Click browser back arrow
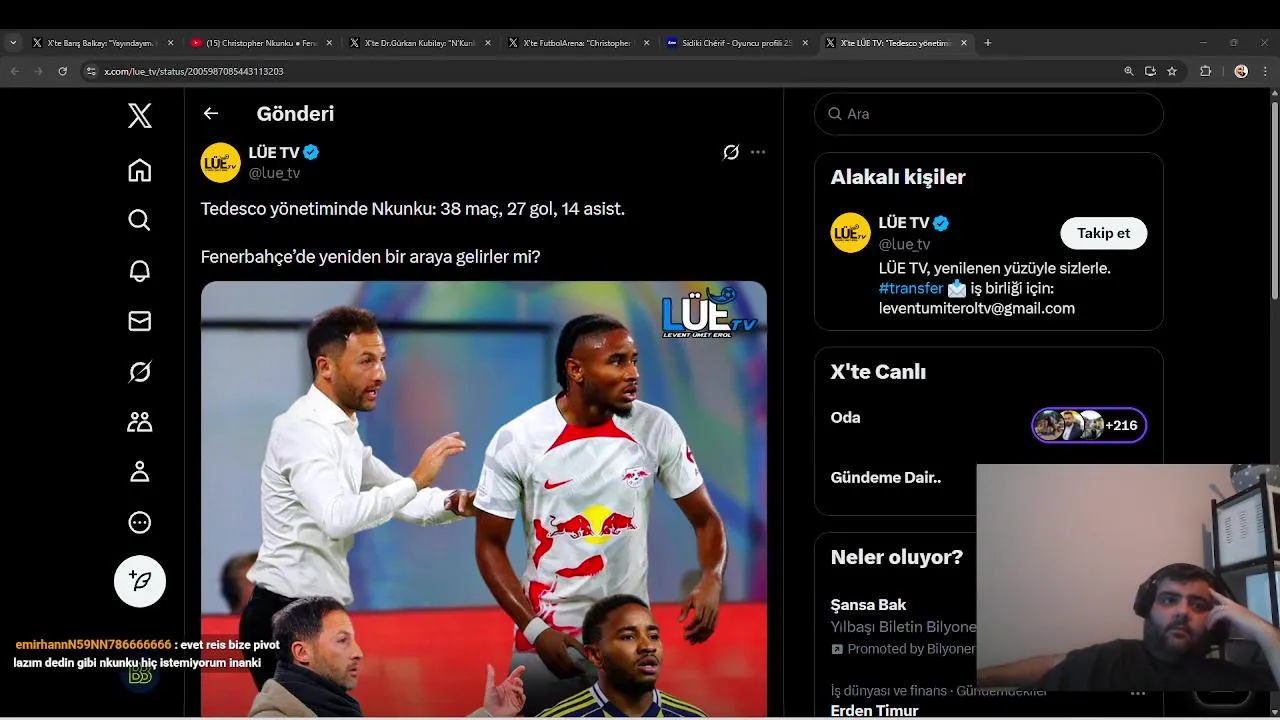The height and width of the screenshot is (720, 1280). click(14, 71)
